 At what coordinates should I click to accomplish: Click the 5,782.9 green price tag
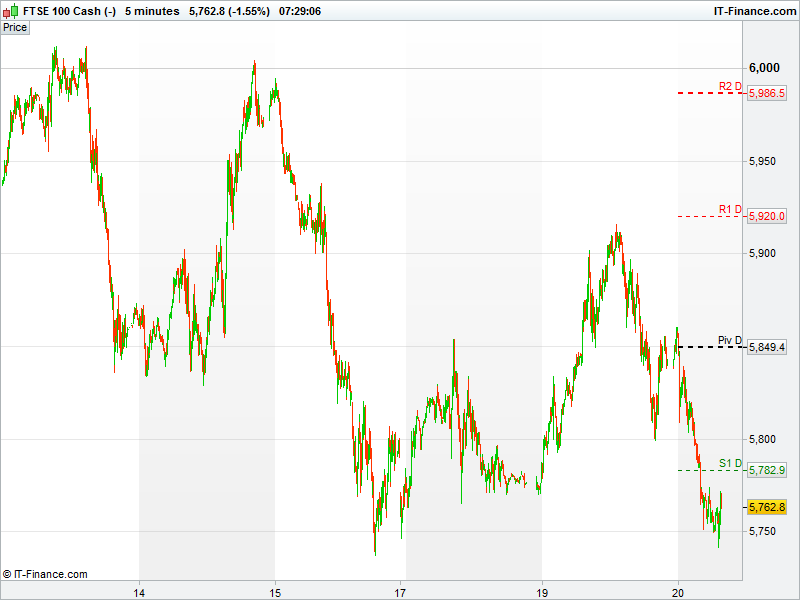click(767, 470)
